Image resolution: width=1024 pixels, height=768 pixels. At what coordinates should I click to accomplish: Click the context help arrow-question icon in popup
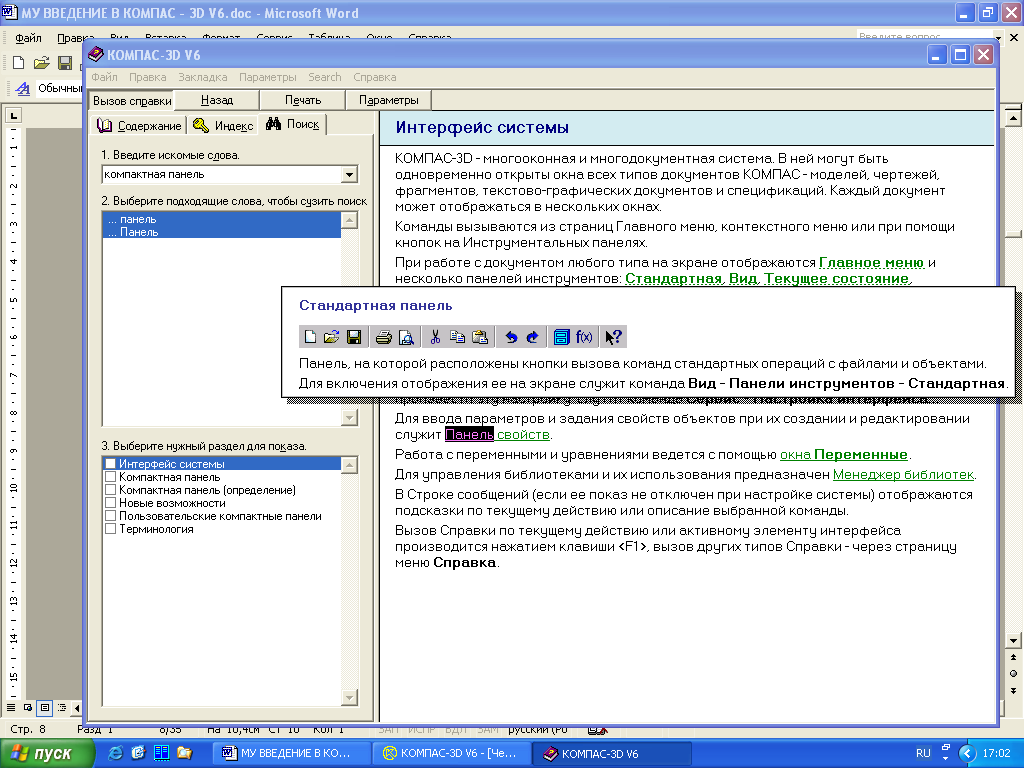pos(613,337)
